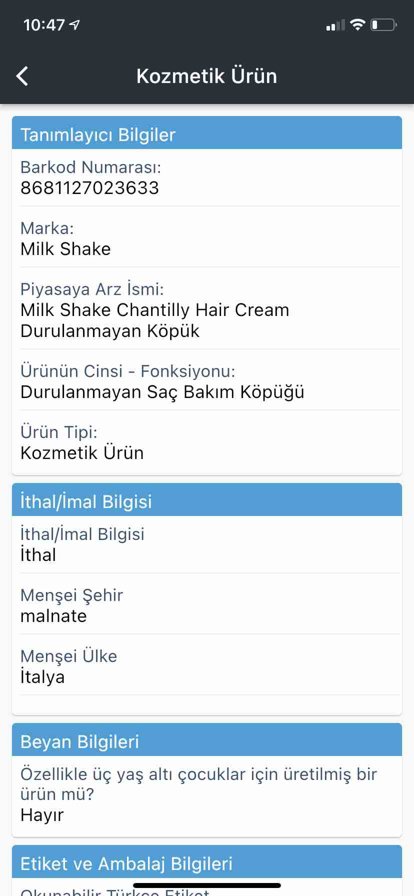Tap the Milk Shake Chantilly Hair Cream name
The image size is (414, 896).
click(154, 310)
